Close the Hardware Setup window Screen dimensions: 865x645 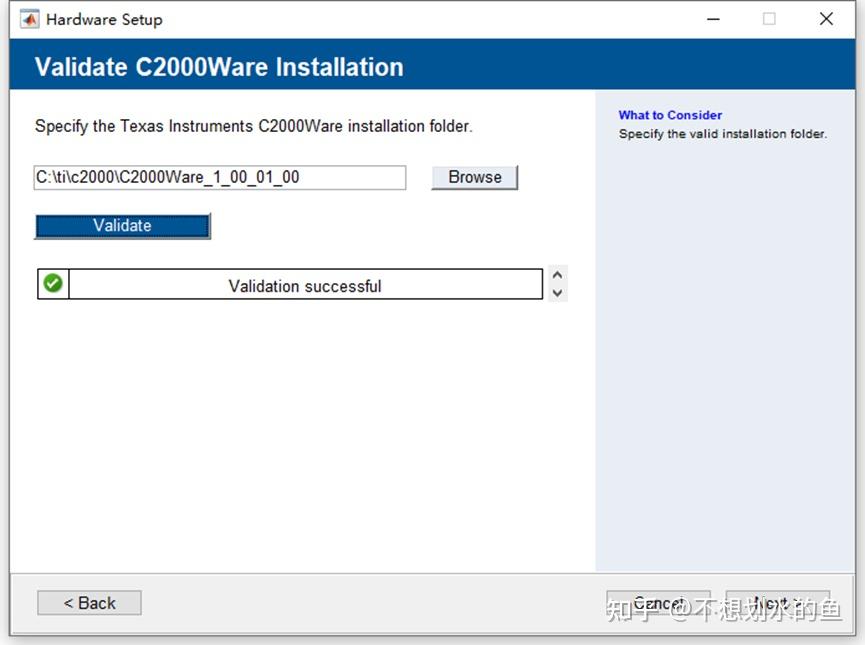pyautogui.click(x=826, y=19)
